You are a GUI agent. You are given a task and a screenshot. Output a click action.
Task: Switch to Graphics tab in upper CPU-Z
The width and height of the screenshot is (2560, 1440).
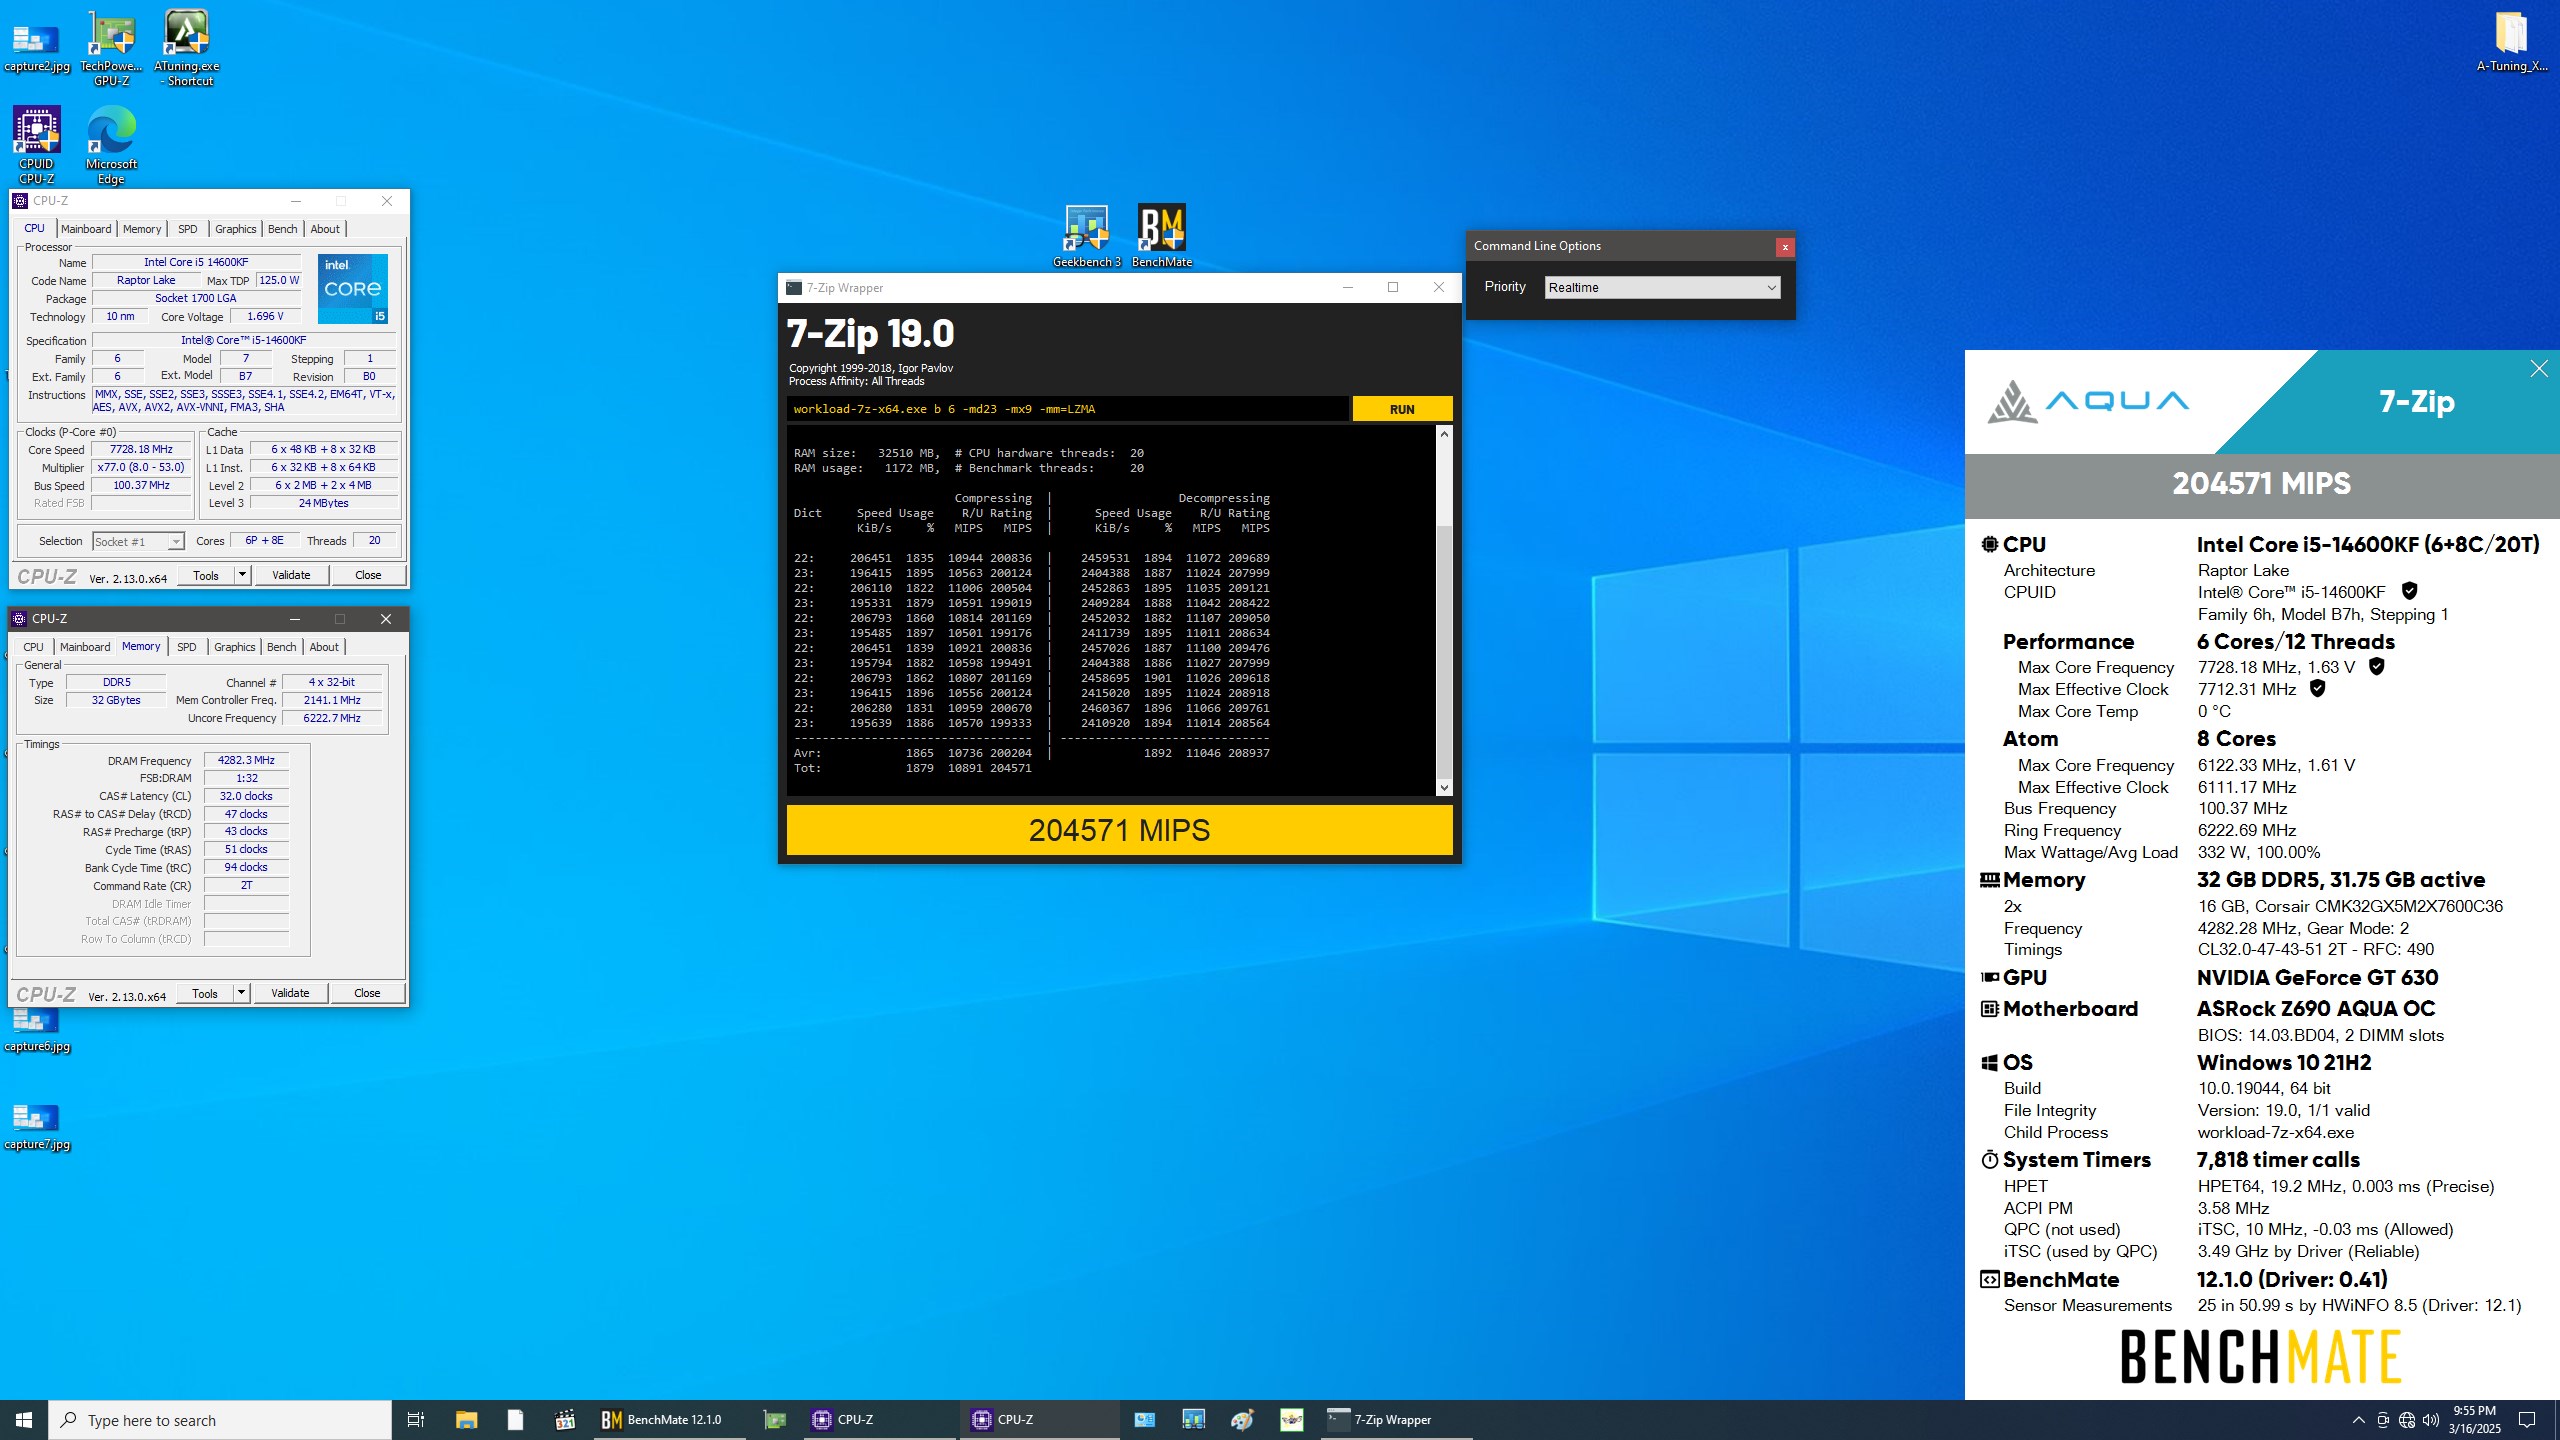236,229
